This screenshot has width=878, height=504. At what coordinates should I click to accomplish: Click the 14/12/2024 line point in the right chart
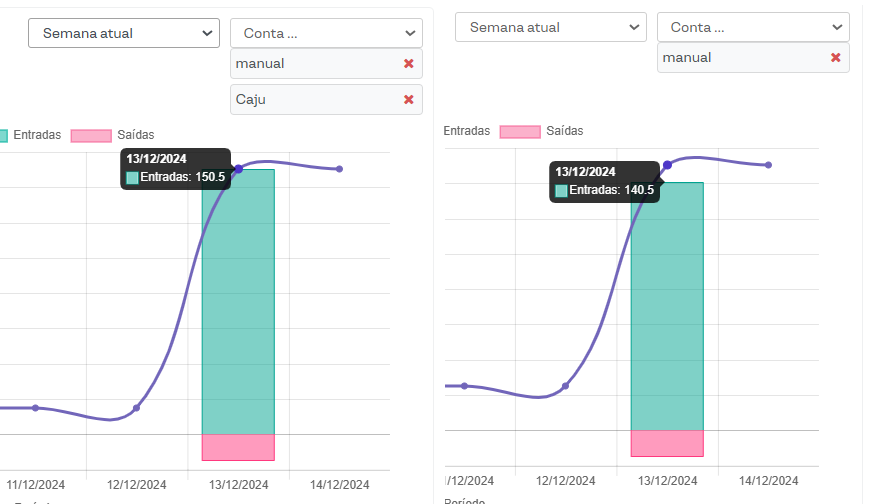click(x=768, y=165)
